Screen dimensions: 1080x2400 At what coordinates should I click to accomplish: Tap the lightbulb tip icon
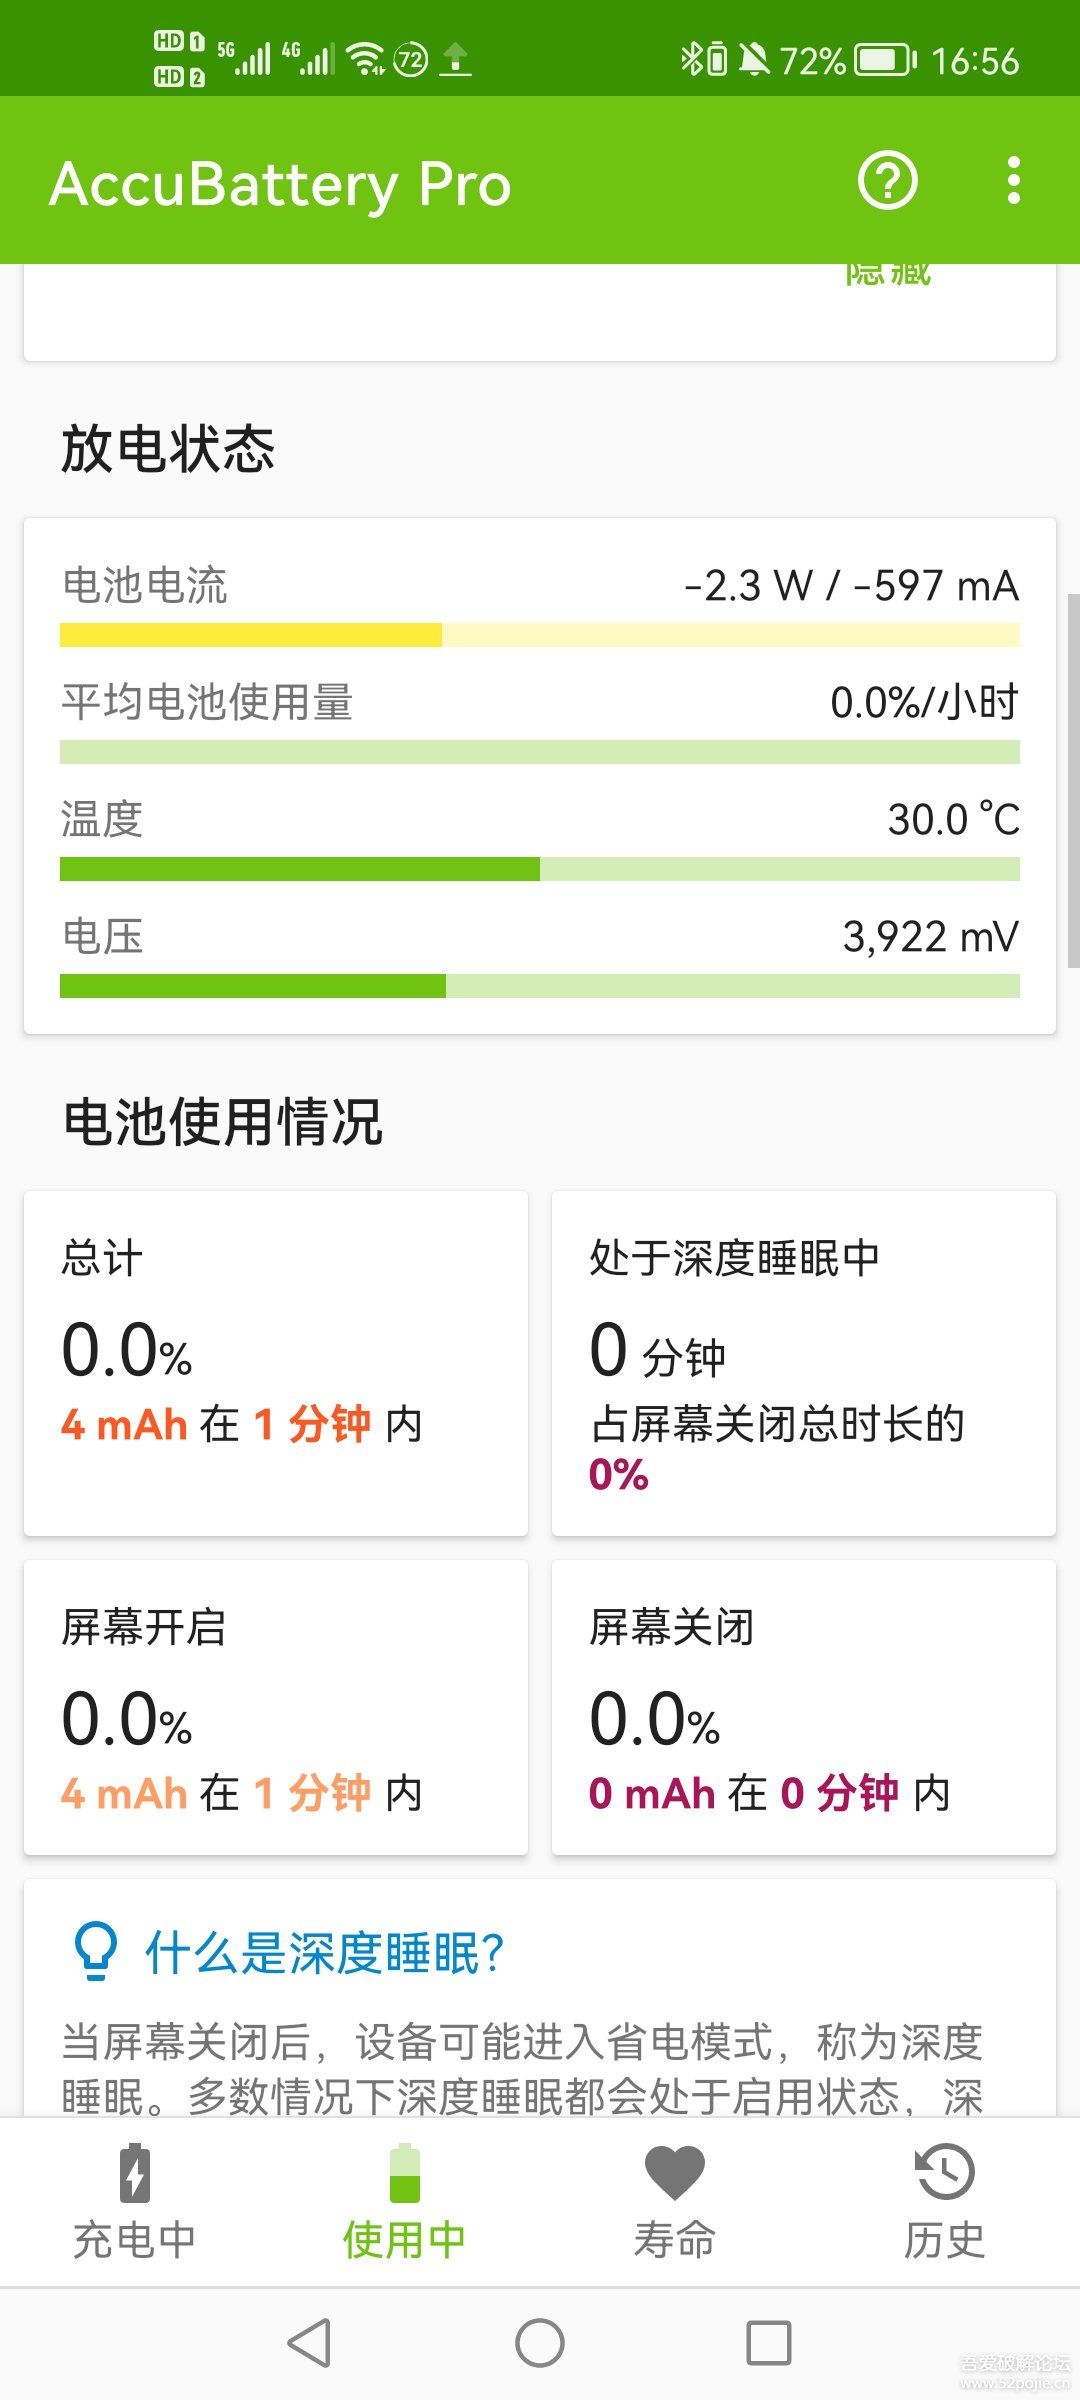coord(96,1951)
